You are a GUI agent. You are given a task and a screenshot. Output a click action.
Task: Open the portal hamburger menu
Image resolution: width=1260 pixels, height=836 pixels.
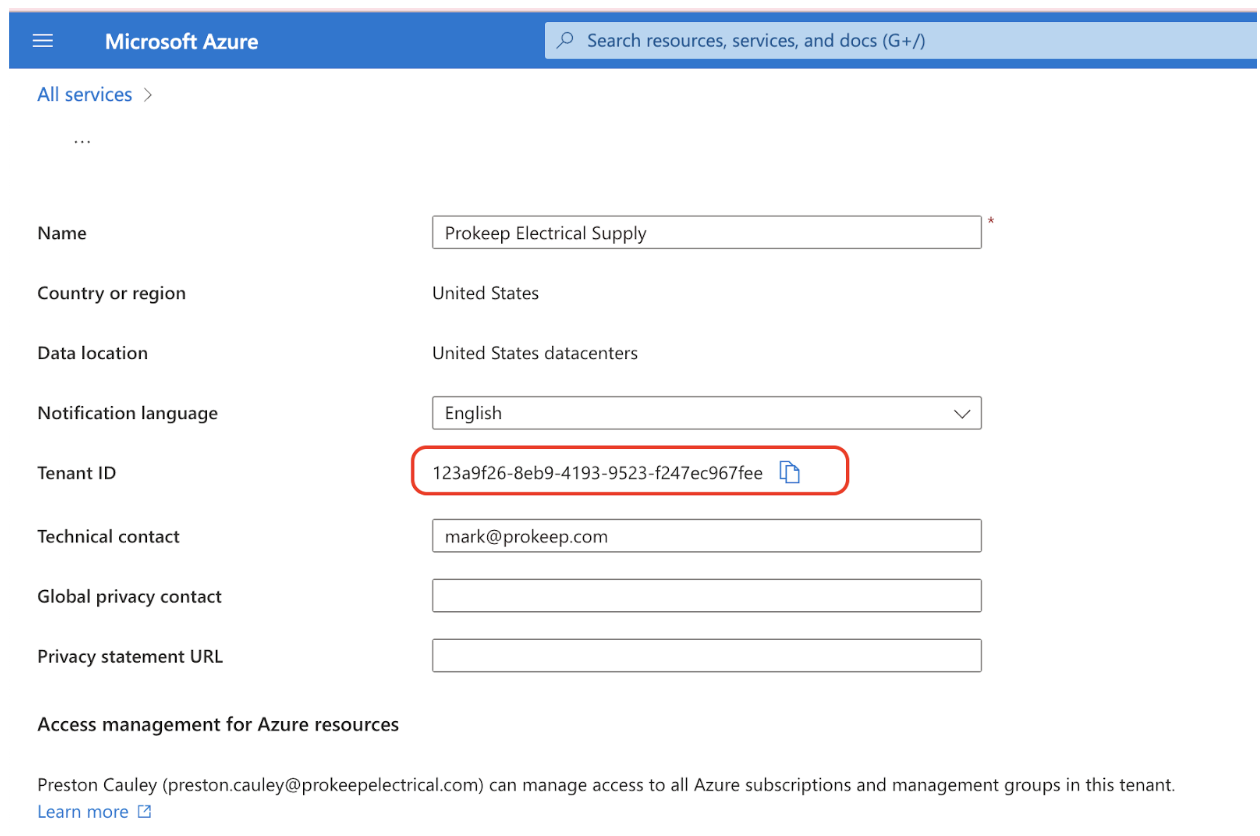point(42,40)
